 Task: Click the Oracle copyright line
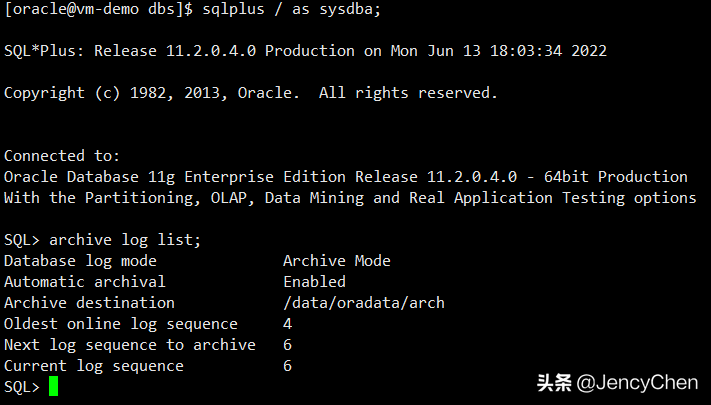click(250, 93)
